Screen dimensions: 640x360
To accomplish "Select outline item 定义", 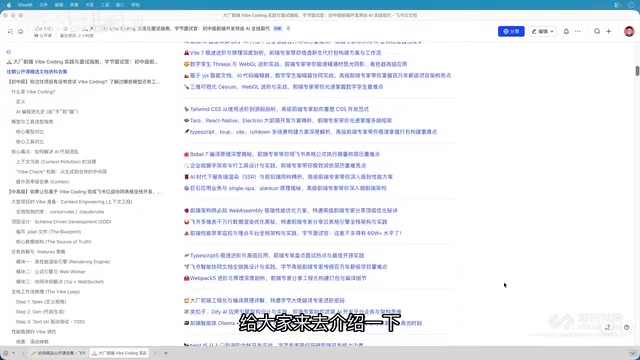I will [20, 102].
